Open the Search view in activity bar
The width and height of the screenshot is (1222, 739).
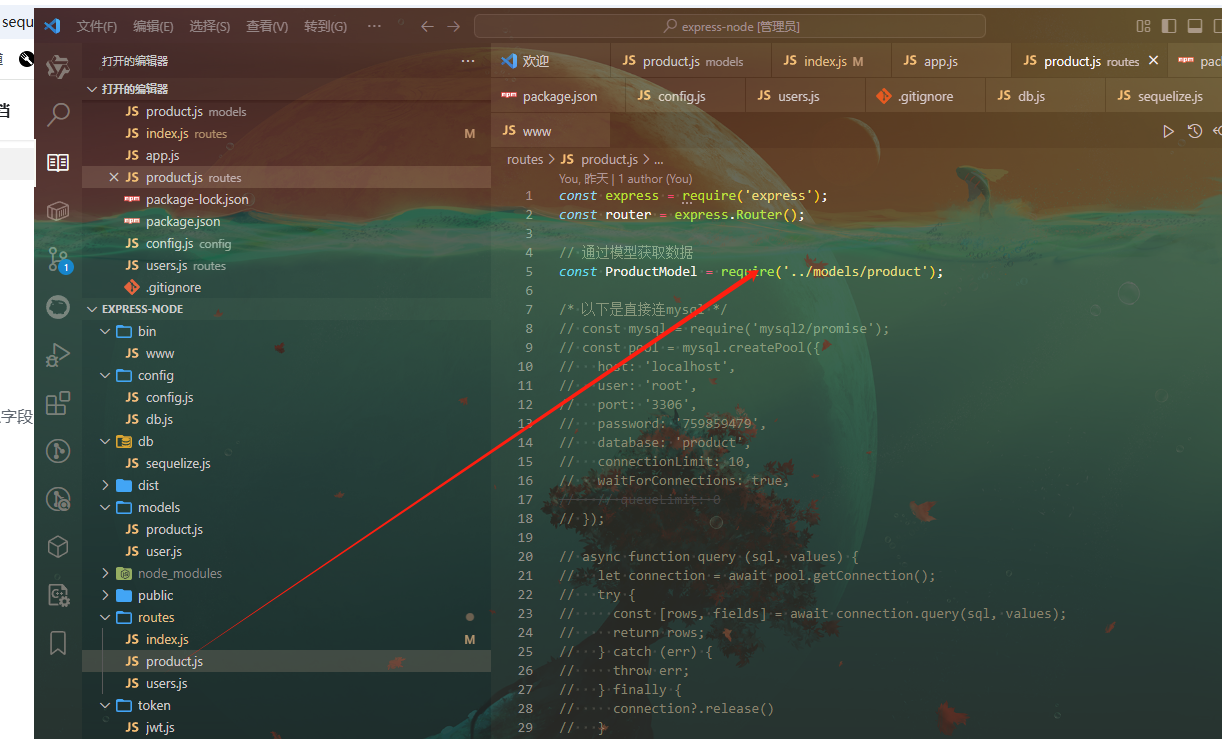58,114
